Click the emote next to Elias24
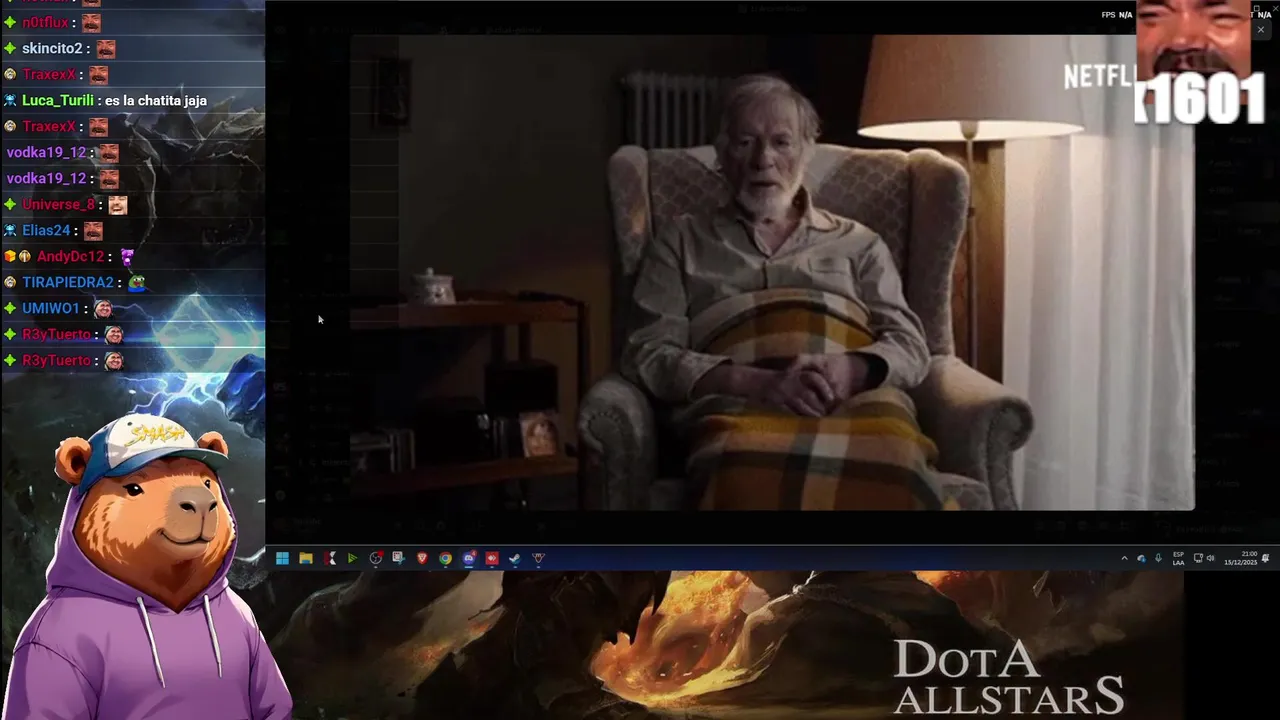The height and width of the screenshot is (720, 1280). tap(93, 230)
